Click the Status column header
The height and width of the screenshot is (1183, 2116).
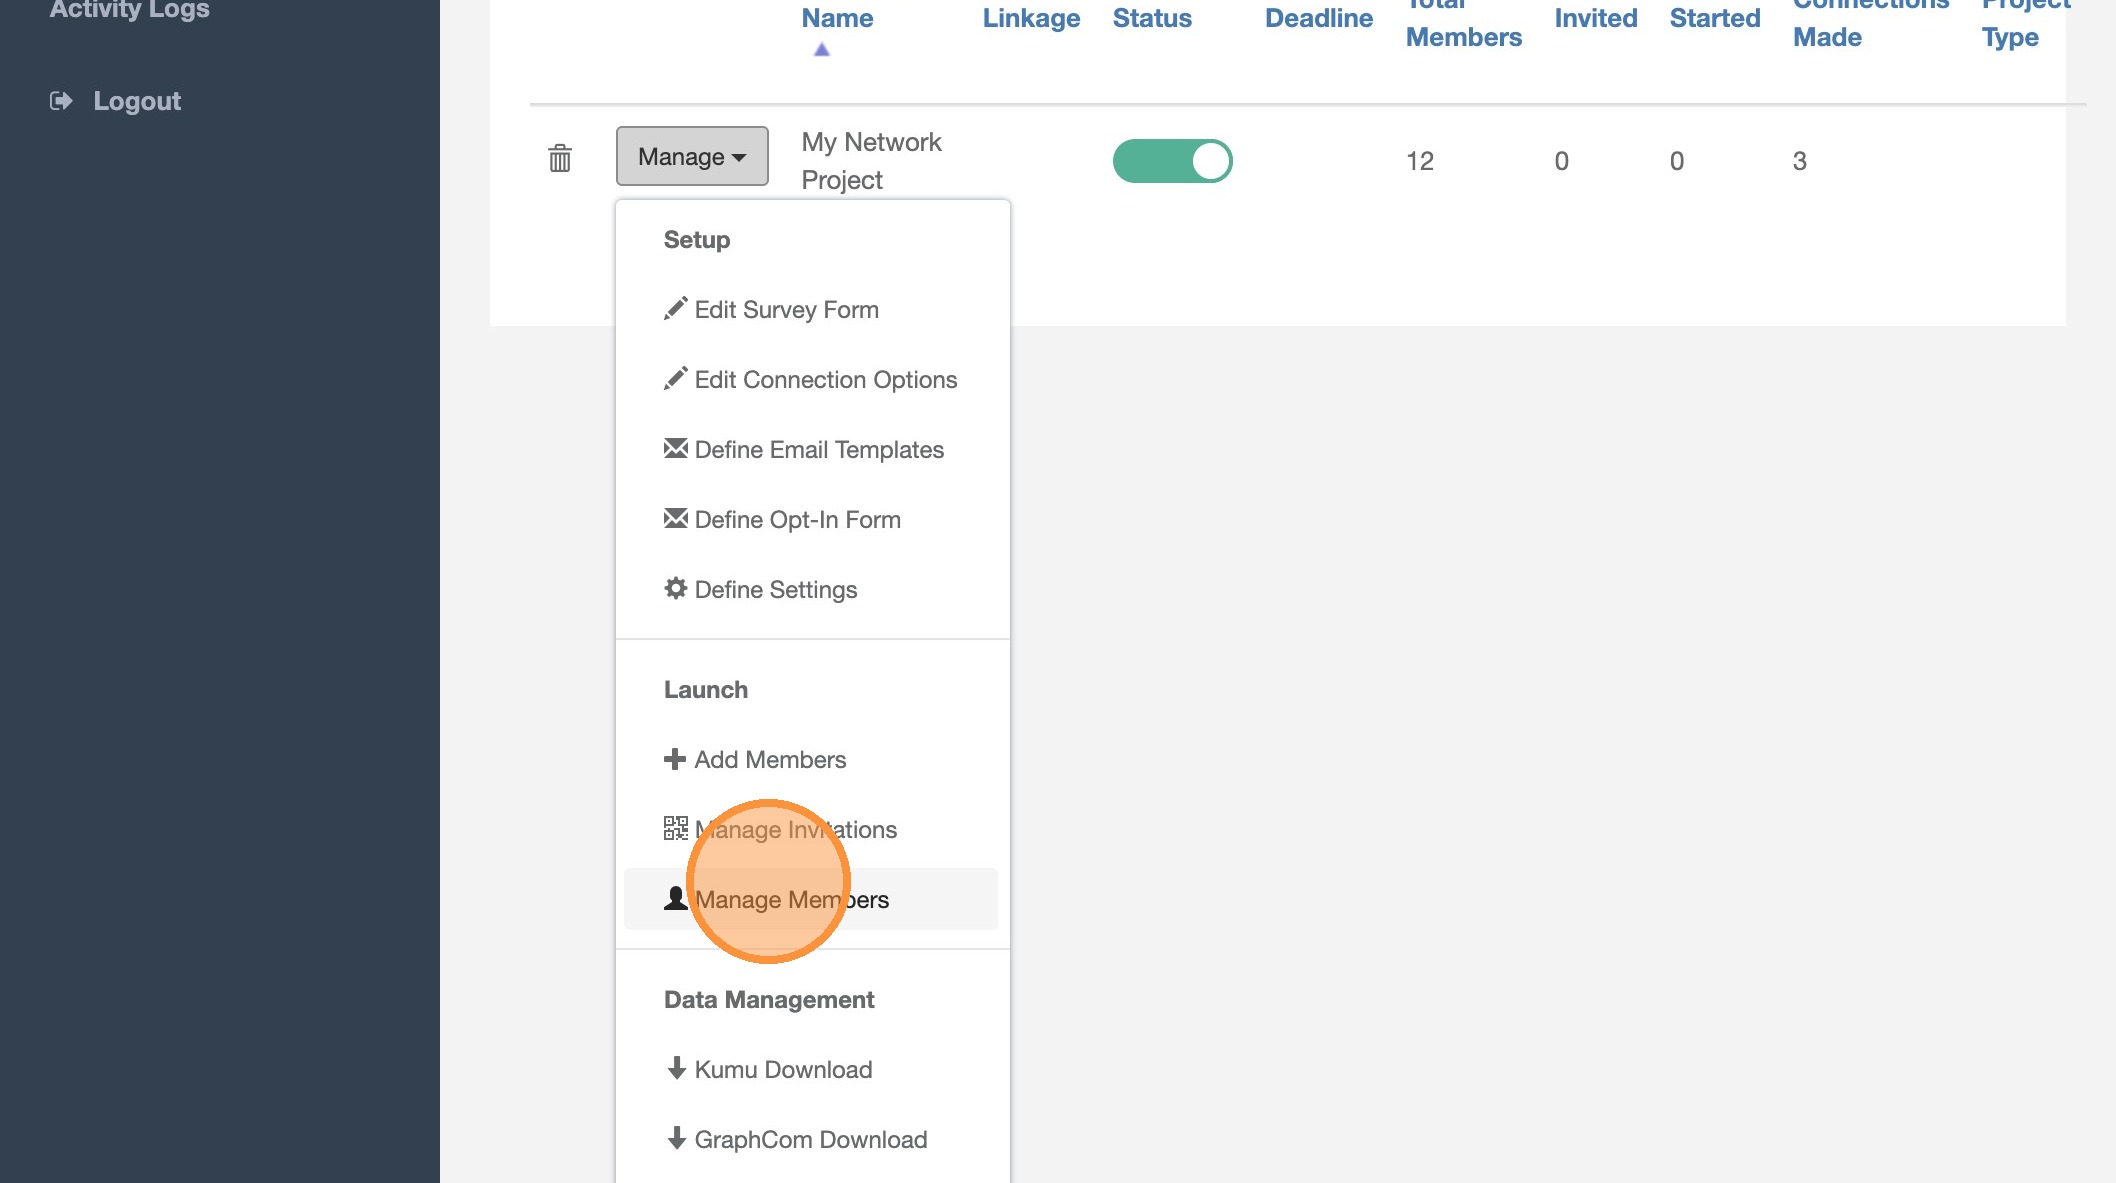[1152, 18]
